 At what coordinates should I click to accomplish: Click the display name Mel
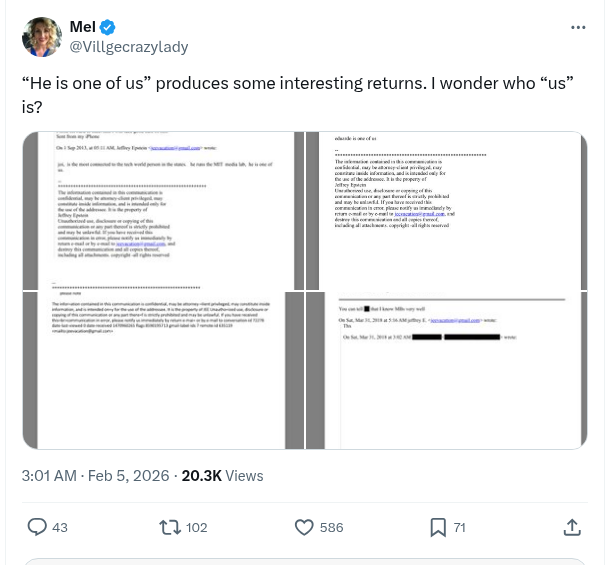point(82,27)
